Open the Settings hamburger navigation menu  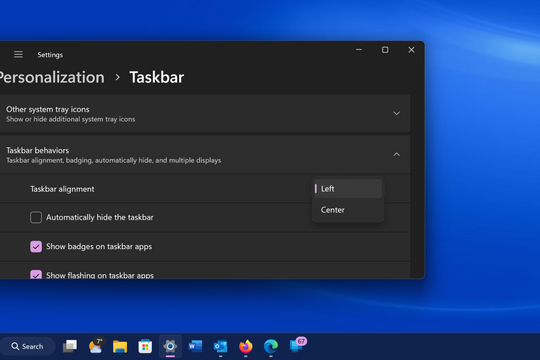(18, 54)
